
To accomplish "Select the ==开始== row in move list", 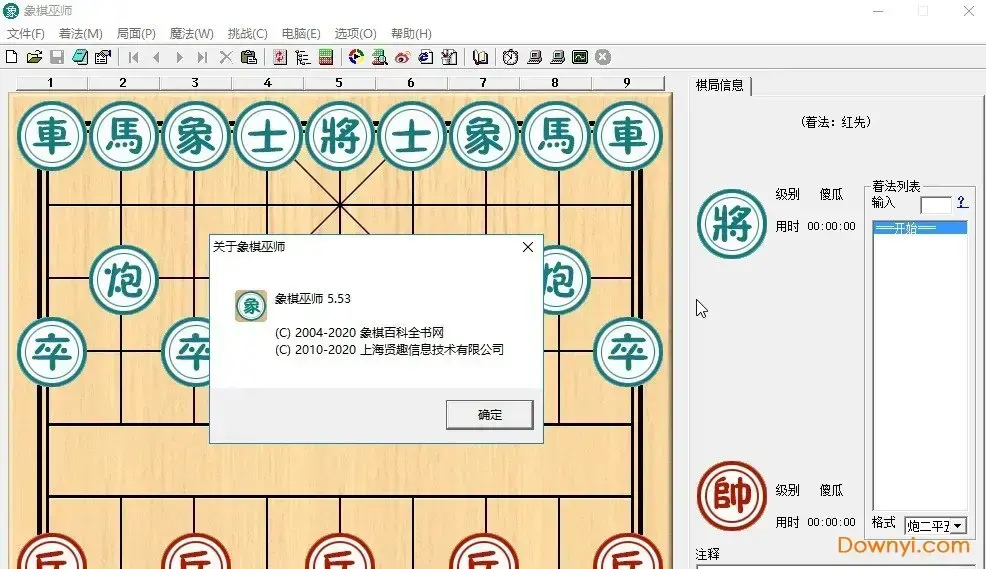I will click(x=919, y=228).
